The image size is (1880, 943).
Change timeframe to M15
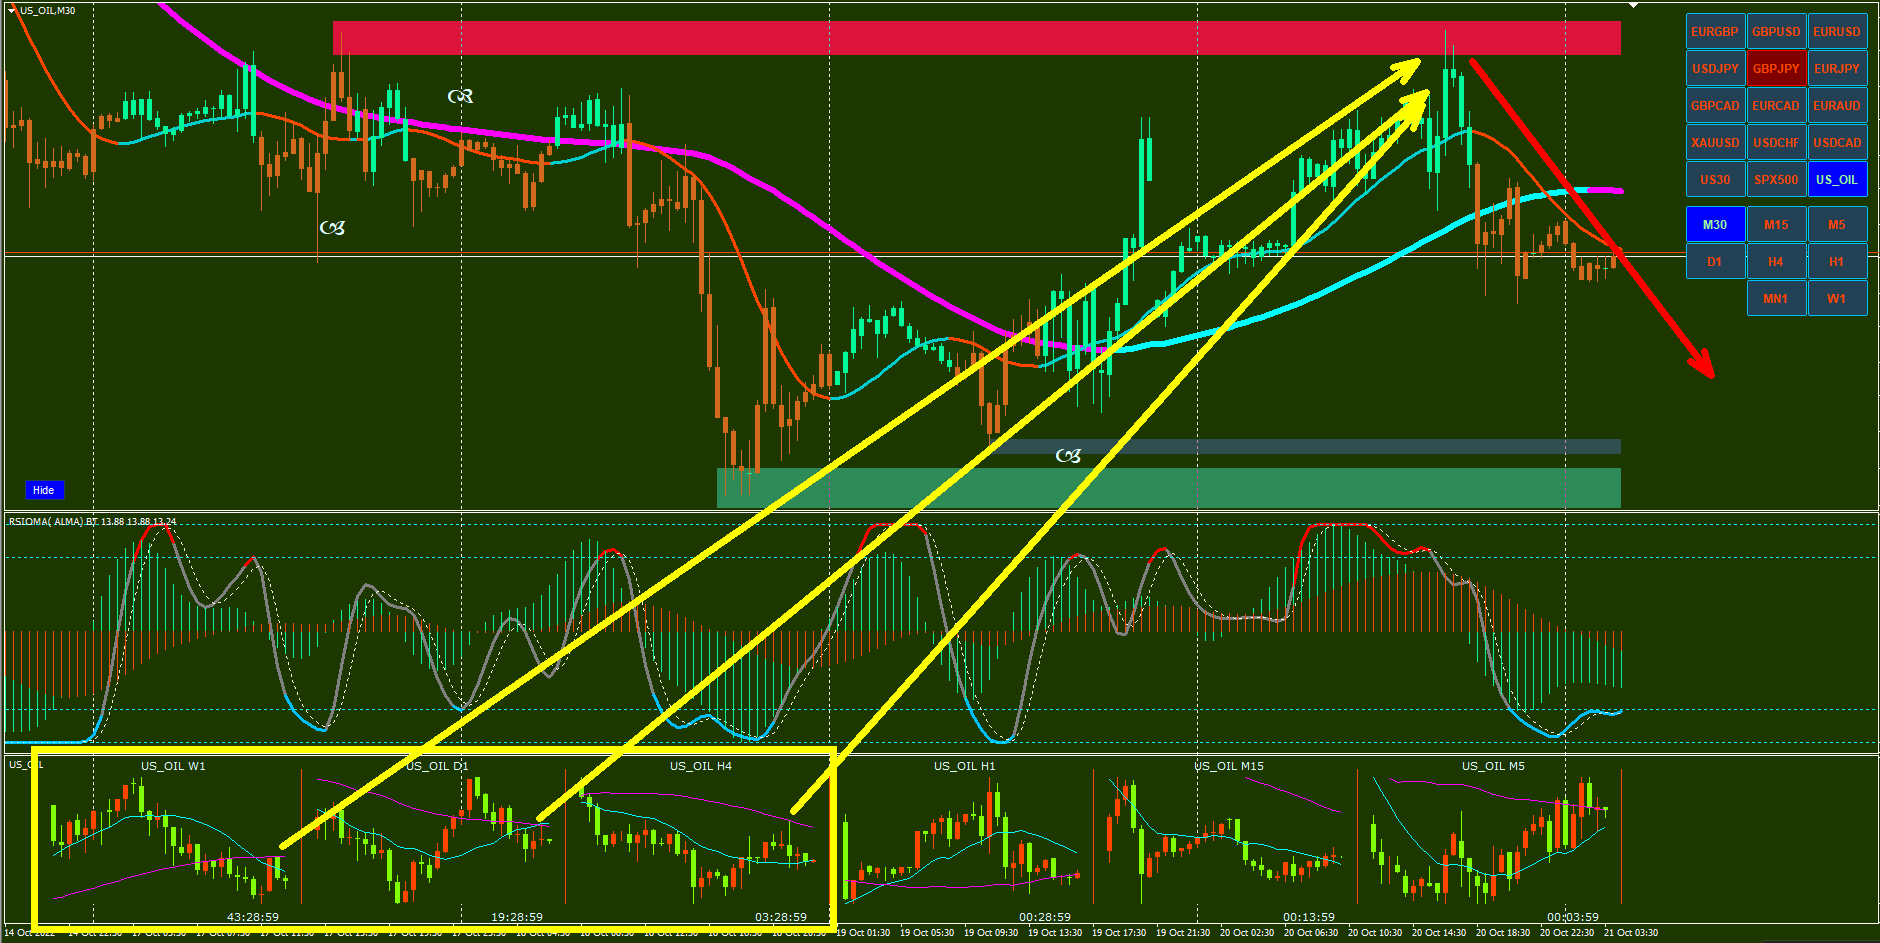pyautogui.click(x=1776, y=225)
